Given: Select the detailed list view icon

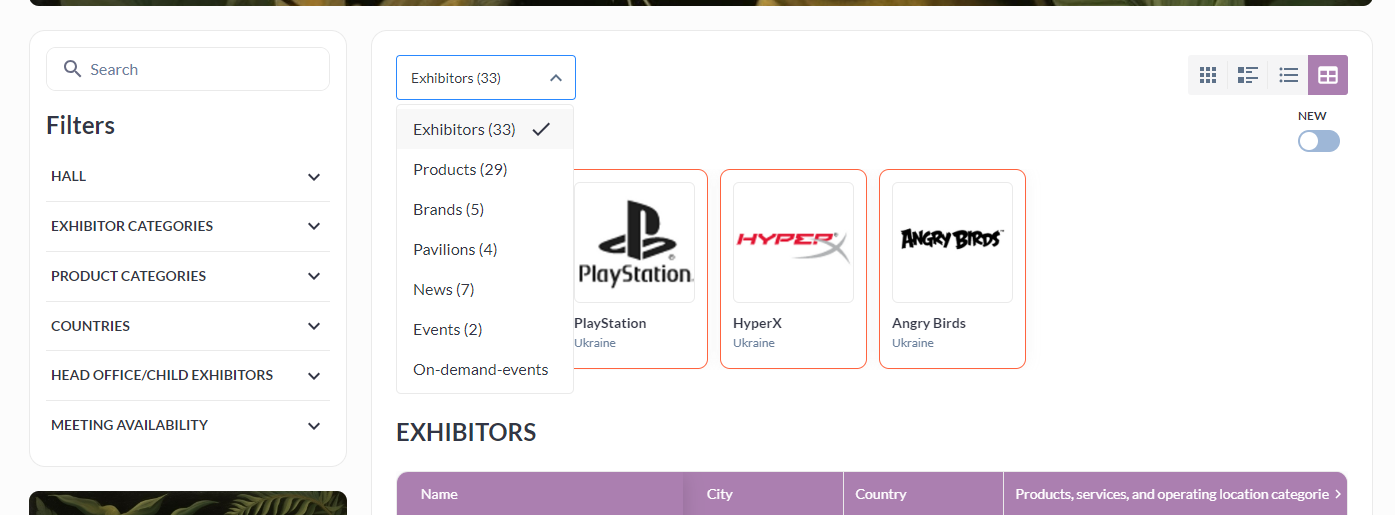Looking at the screenshot, I should pyautogui.click(x=1248, y=75).
